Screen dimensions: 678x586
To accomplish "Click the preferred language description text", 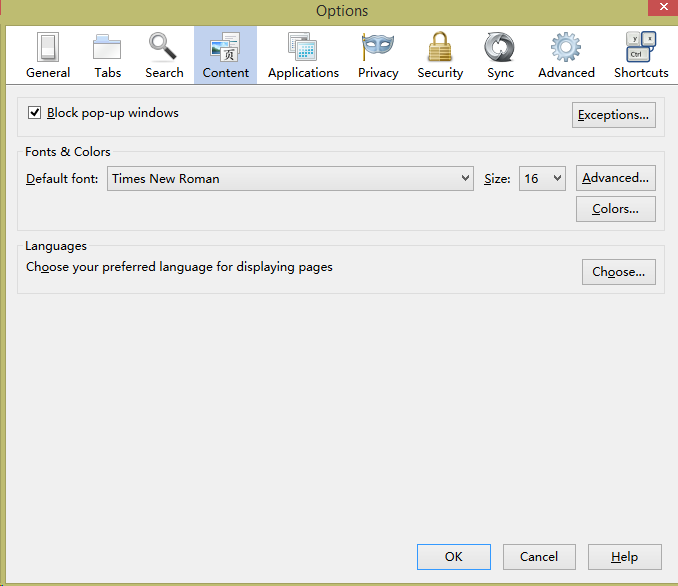I will tap(179, 267).
